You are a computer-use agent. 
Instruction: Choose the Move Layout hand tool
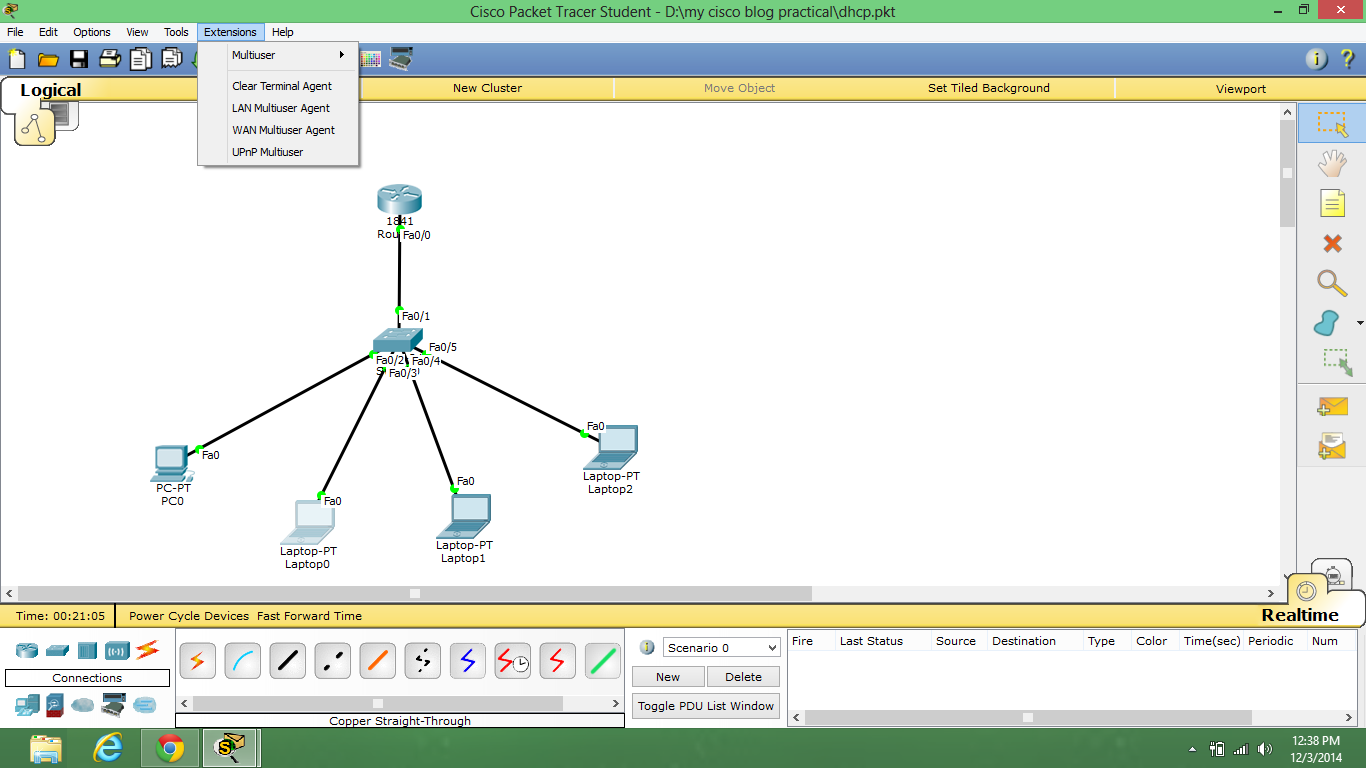pos(1332,163)
